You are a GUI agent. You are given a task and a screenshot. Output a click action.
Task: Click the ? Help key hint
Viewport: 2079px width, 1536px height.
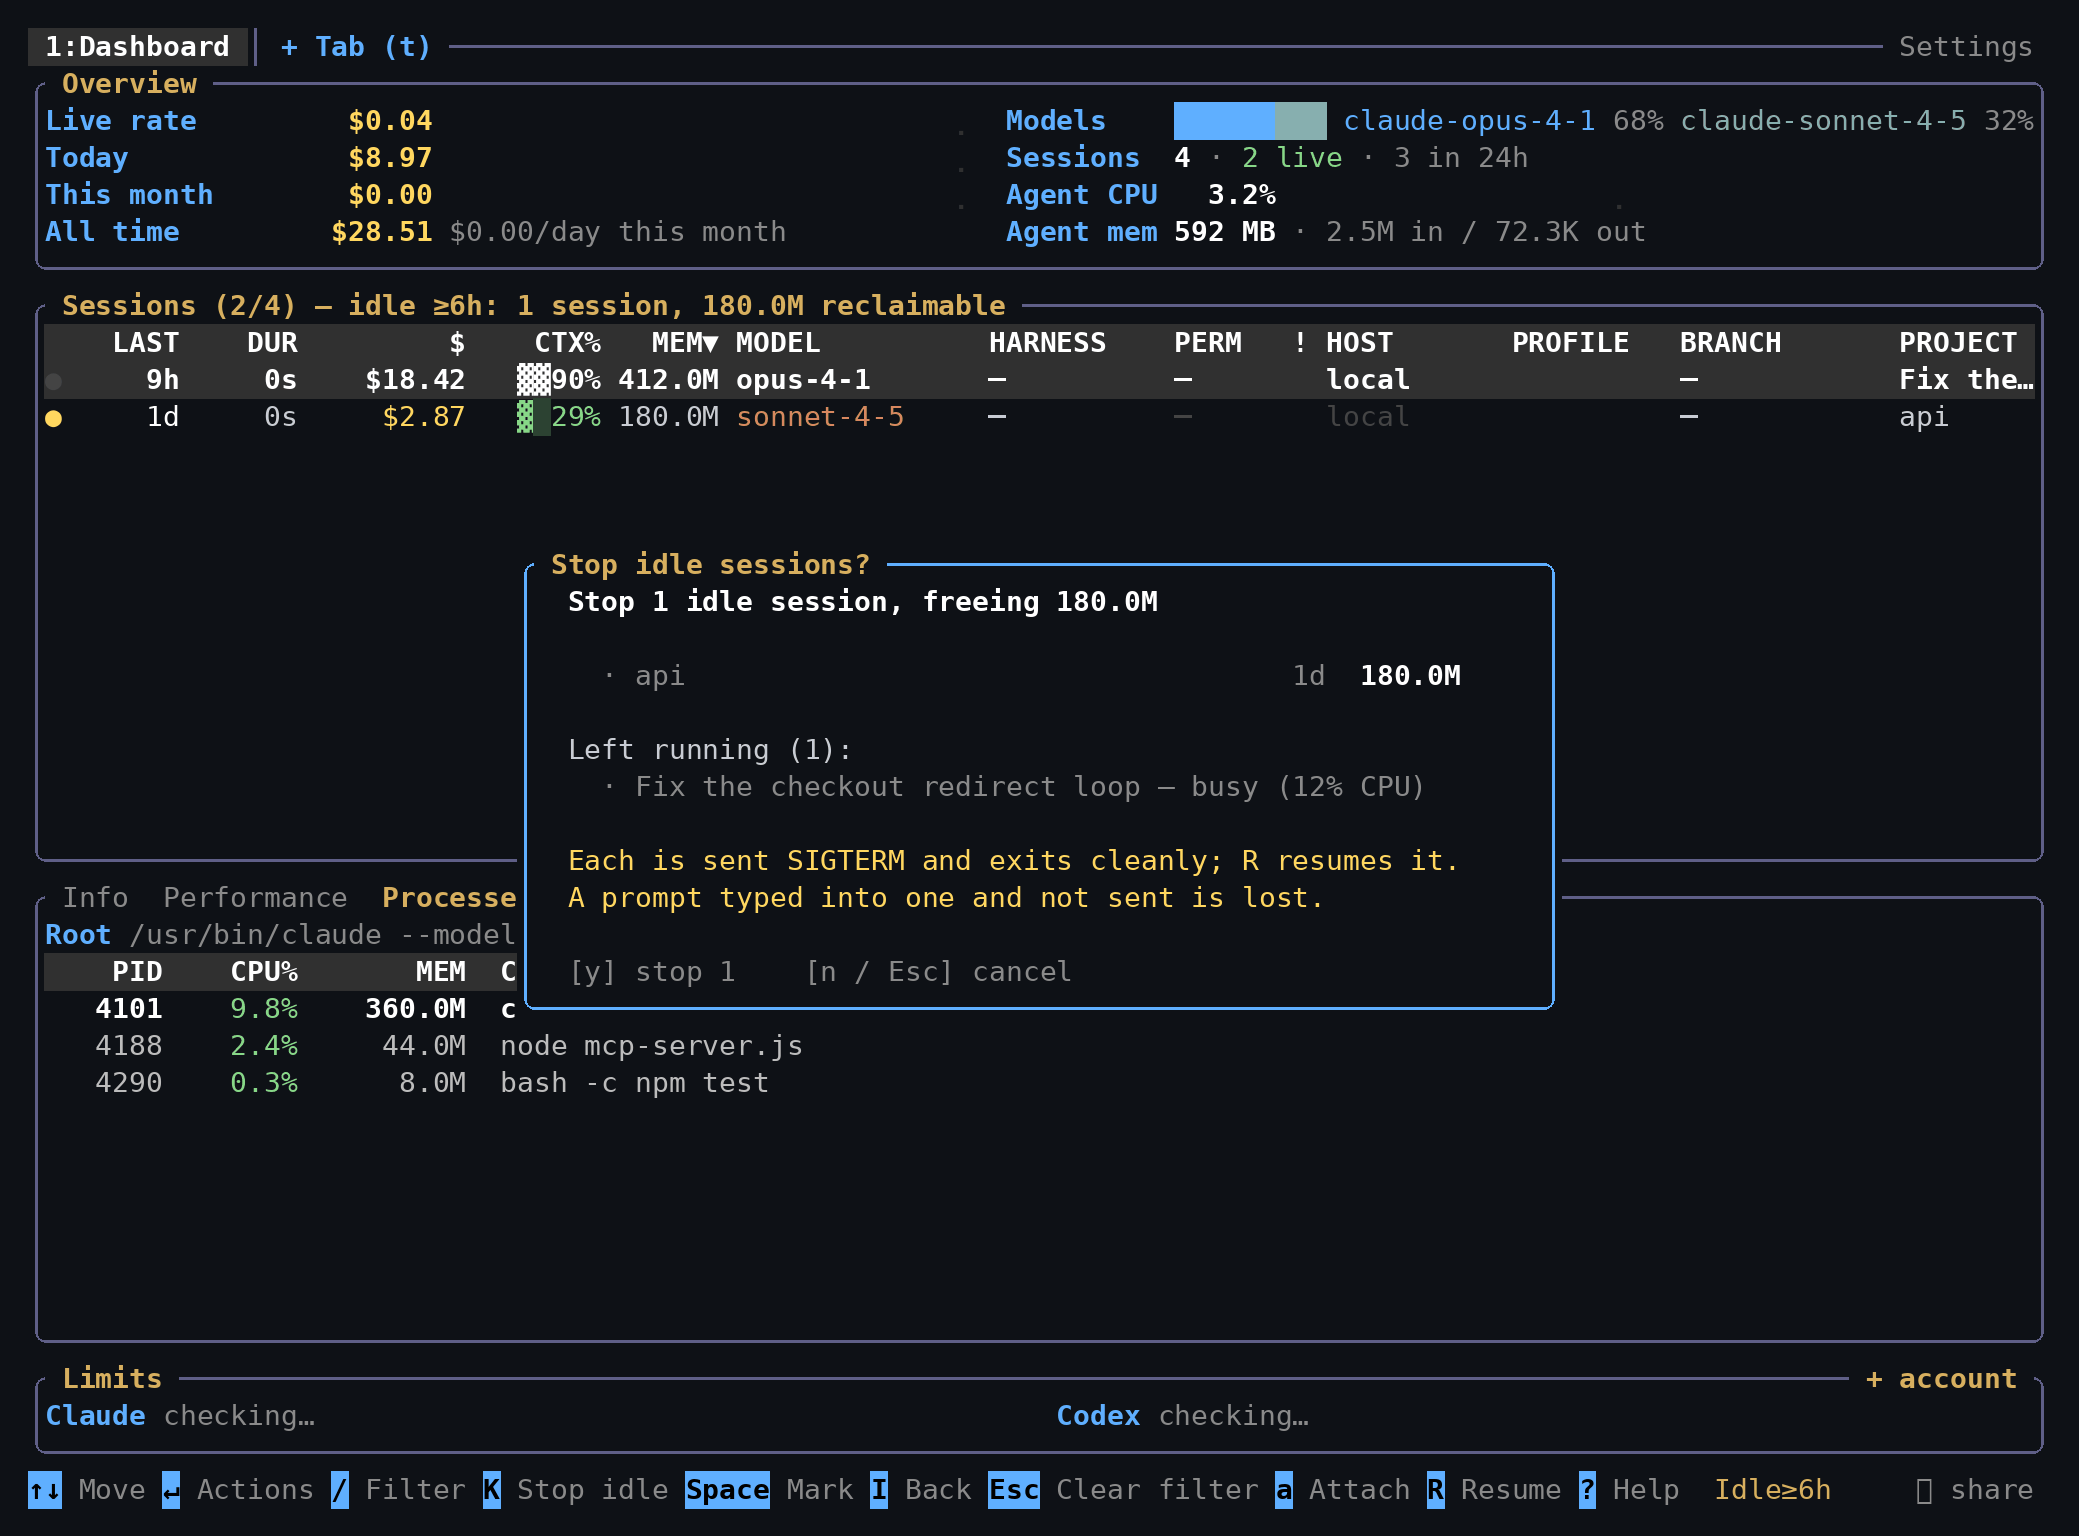point(1629,1489)
